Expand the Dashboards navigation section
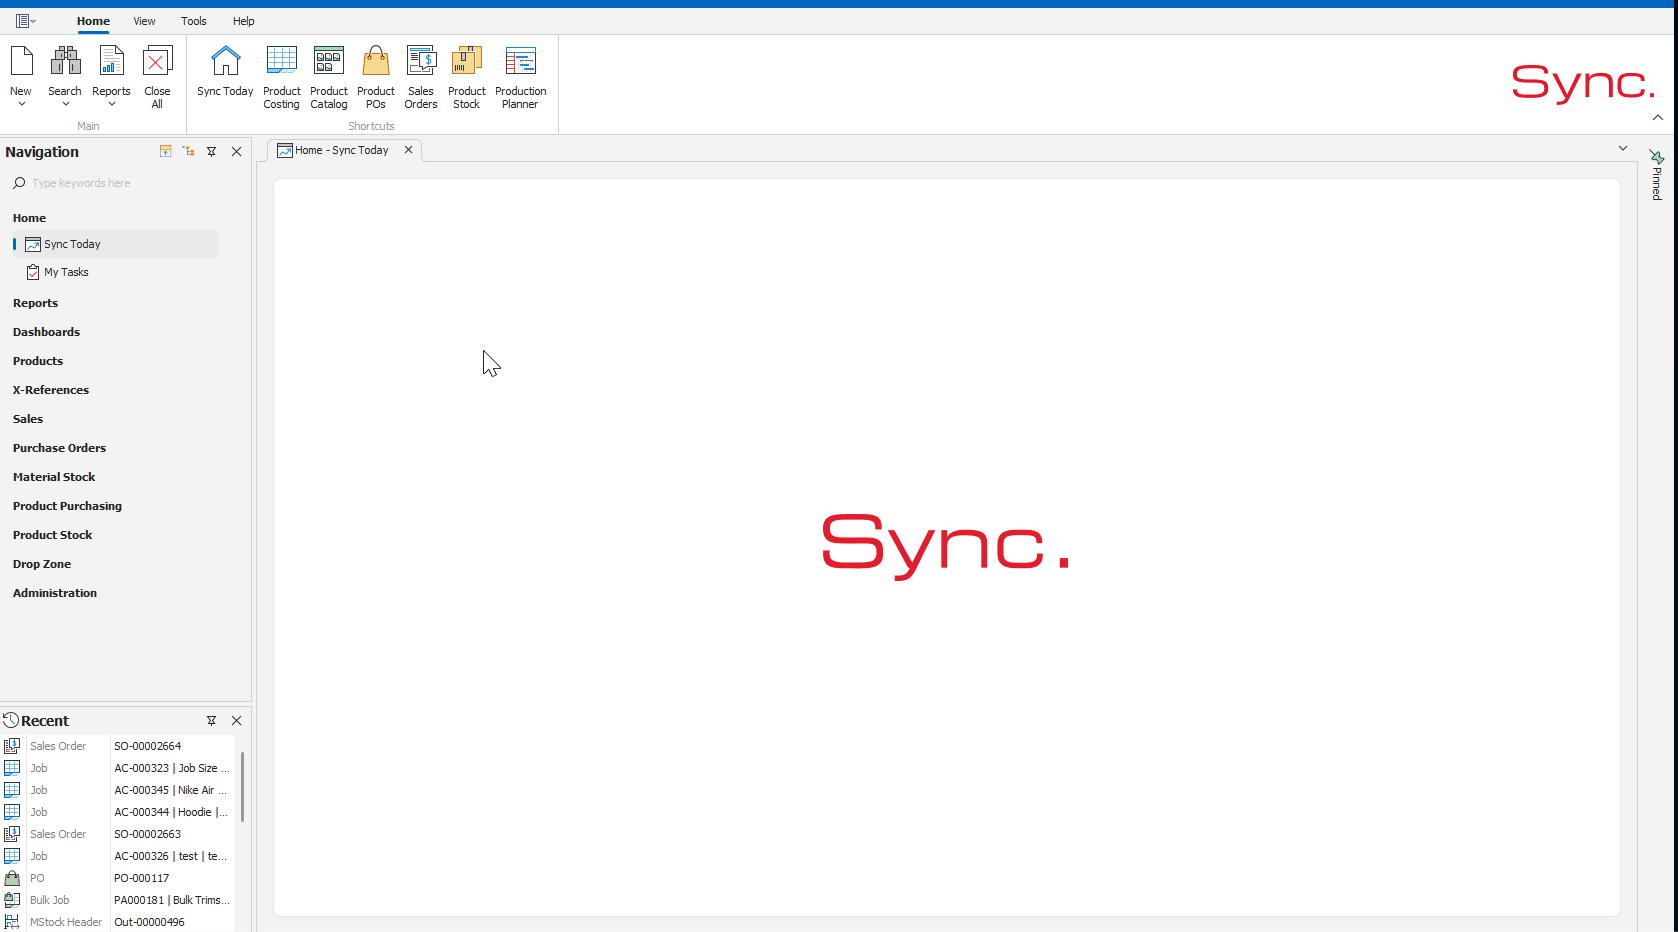 pos(46,332)
